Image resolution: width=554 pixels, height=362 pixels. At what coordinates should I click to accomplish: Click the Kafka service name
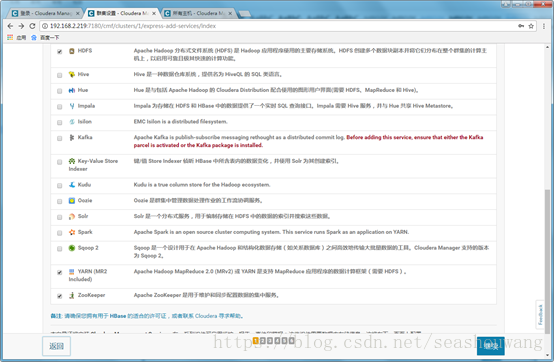point(85,137)
